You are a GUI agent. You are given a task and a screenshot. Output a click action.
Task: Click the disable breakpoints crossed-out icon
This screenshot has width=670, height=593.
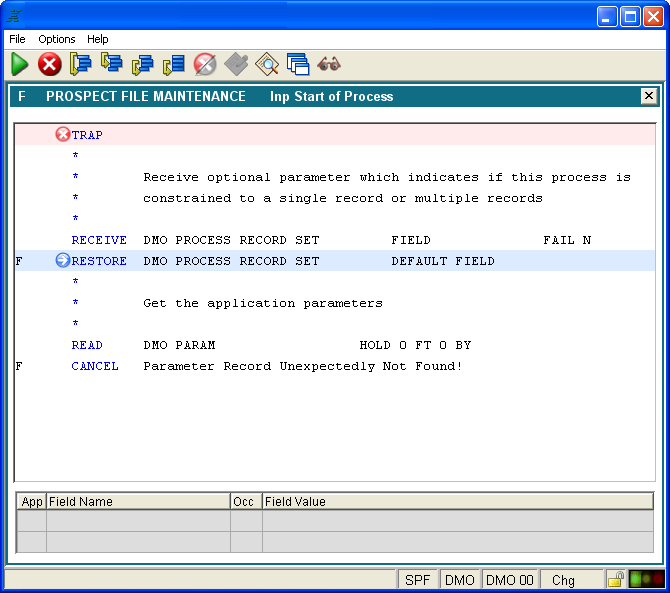[205, 65]
